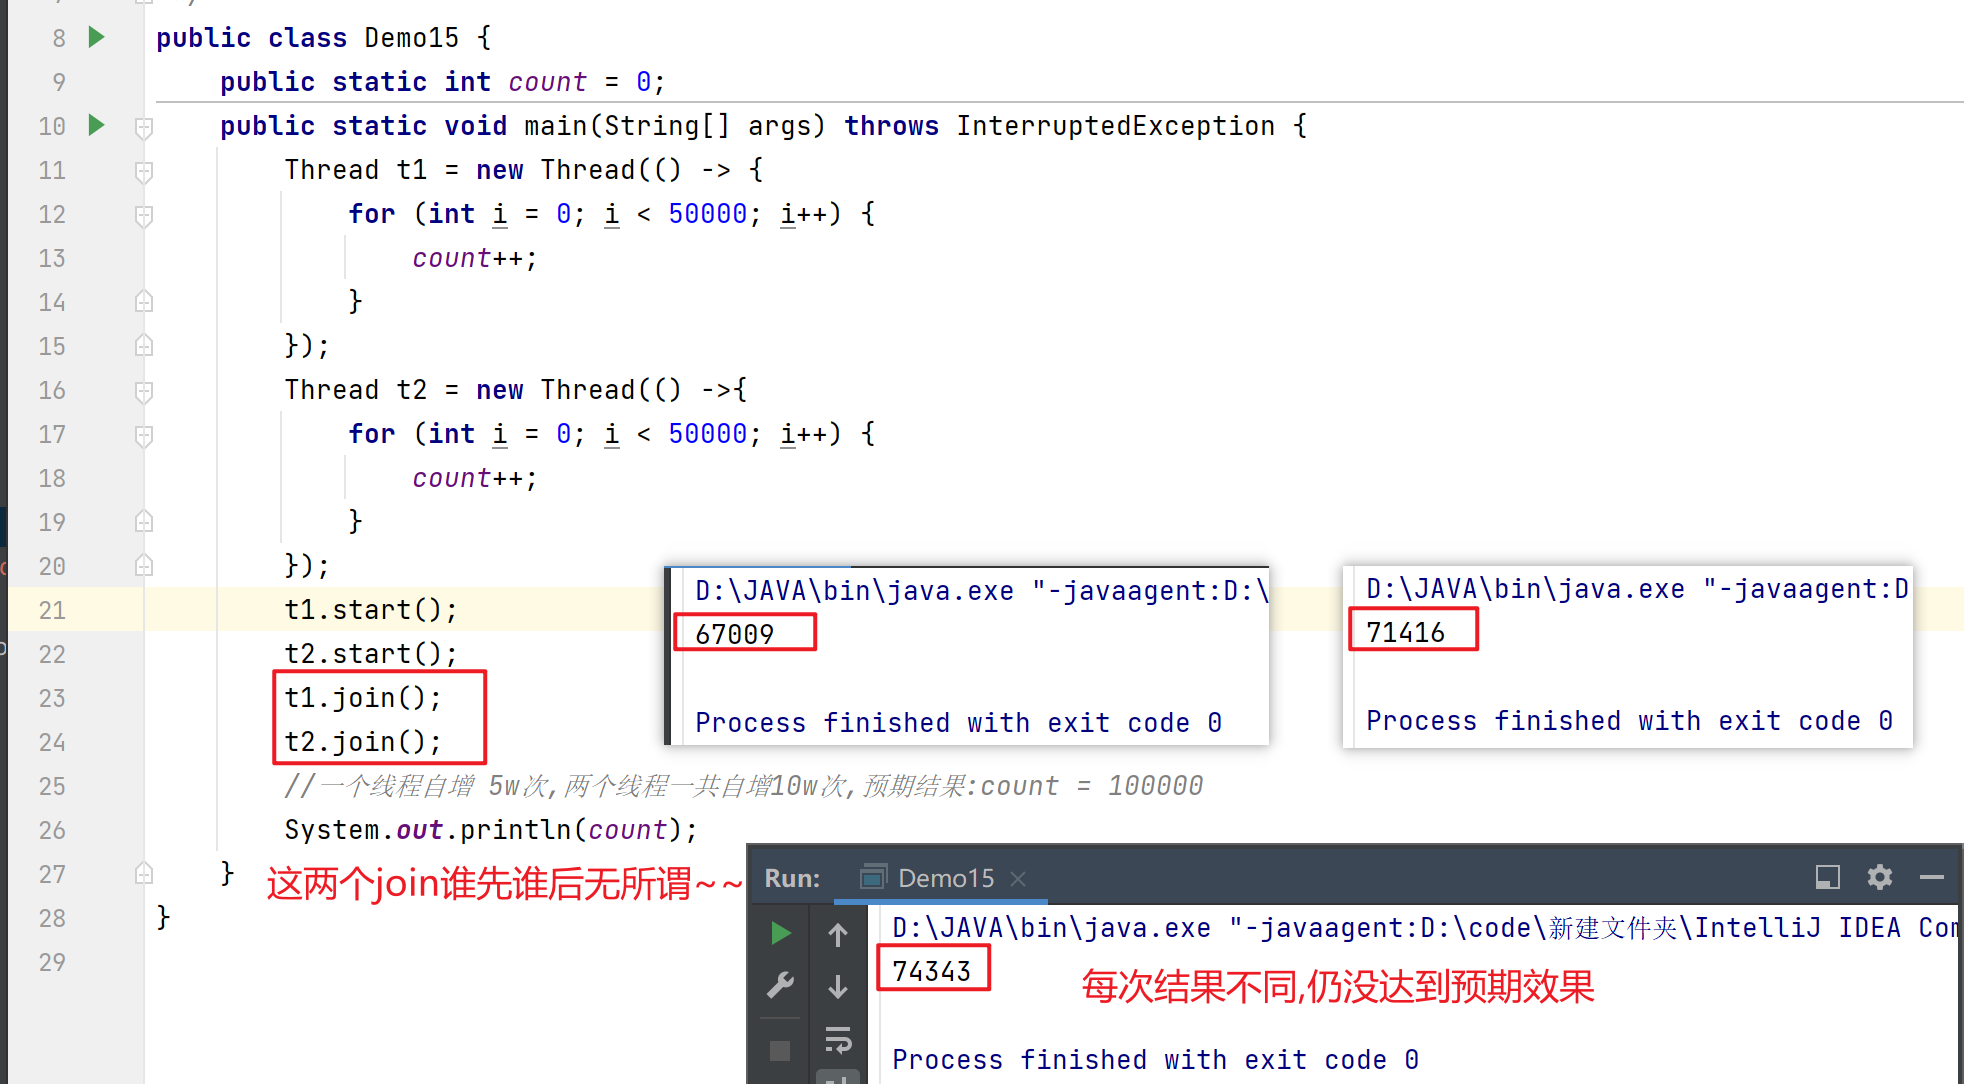Collapse main method fold marker at line 10
This screenshot has width=1964, height=1084.
144,127
